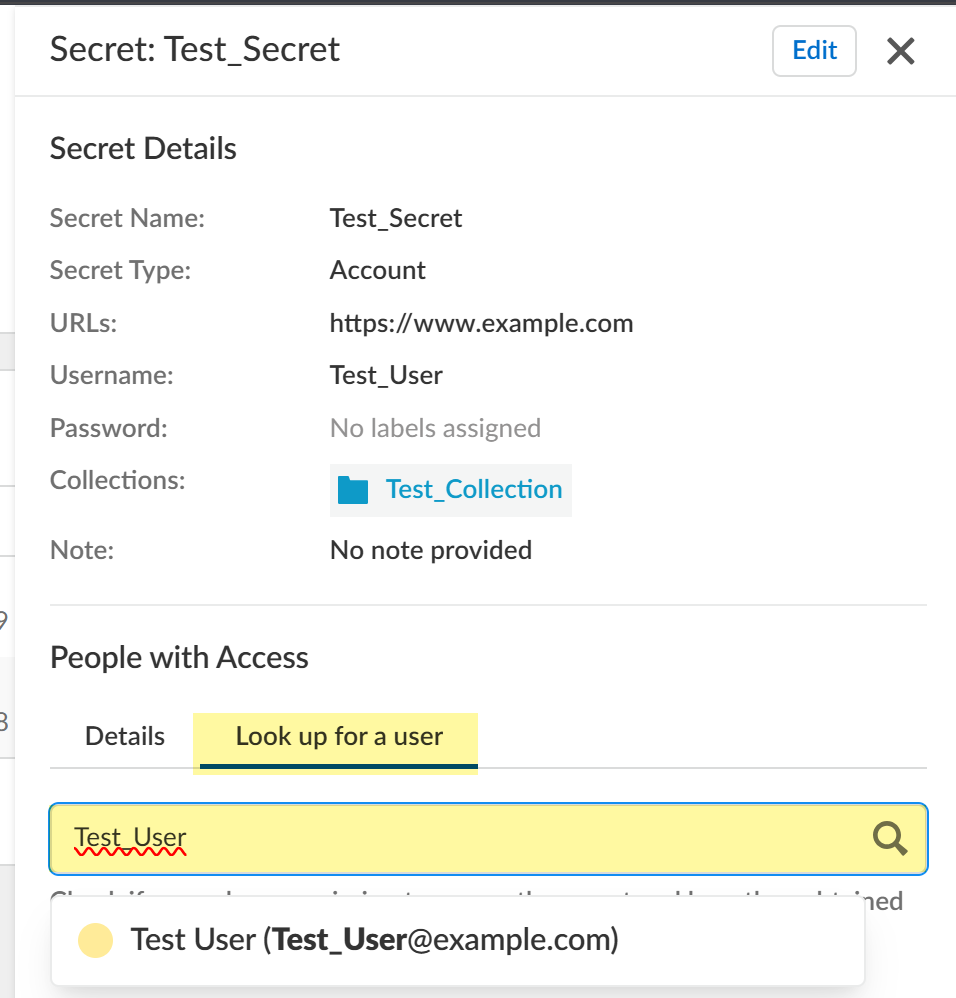956x998 pixels.
Task: Click the Secret: Test_Secret panel title
Action: click(x=195, y=49)
